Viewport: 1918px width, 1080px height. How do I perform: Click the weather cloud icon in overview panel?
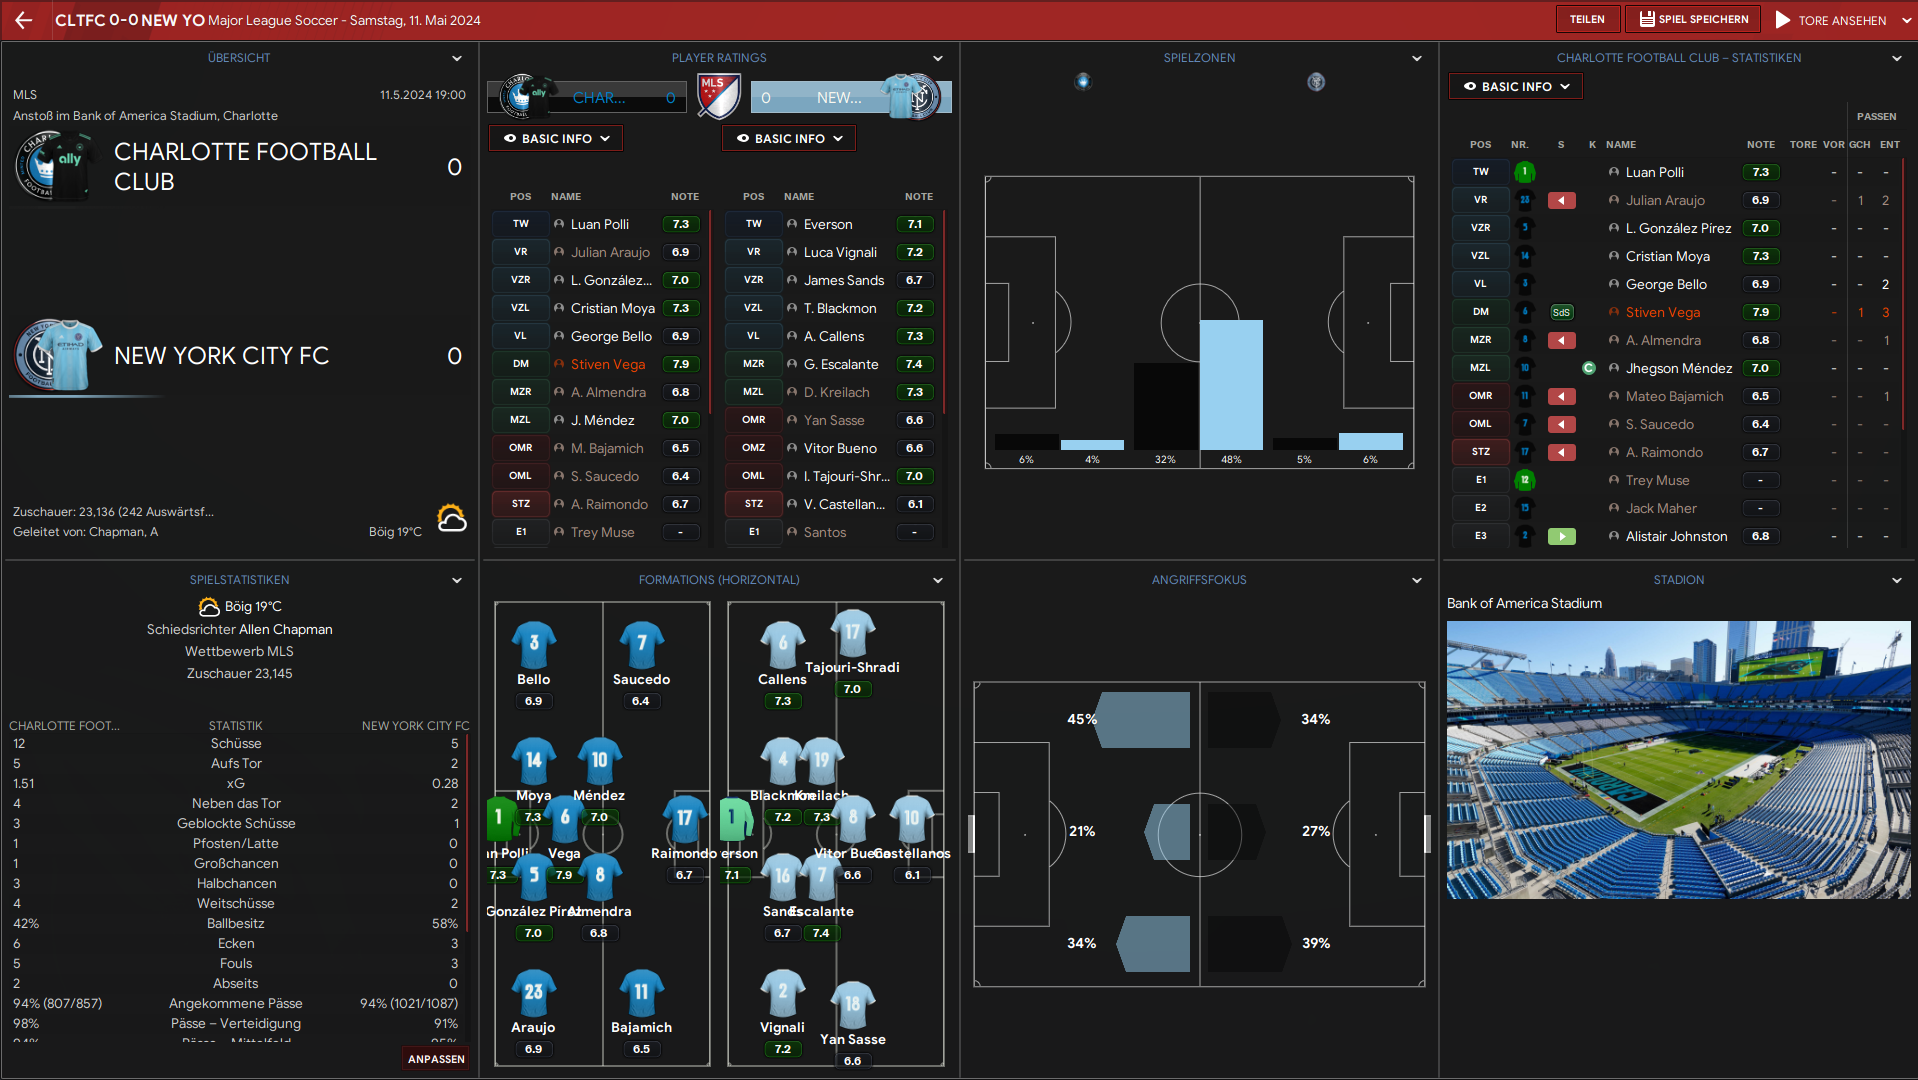pyautogui.click(x=452, y=518)
